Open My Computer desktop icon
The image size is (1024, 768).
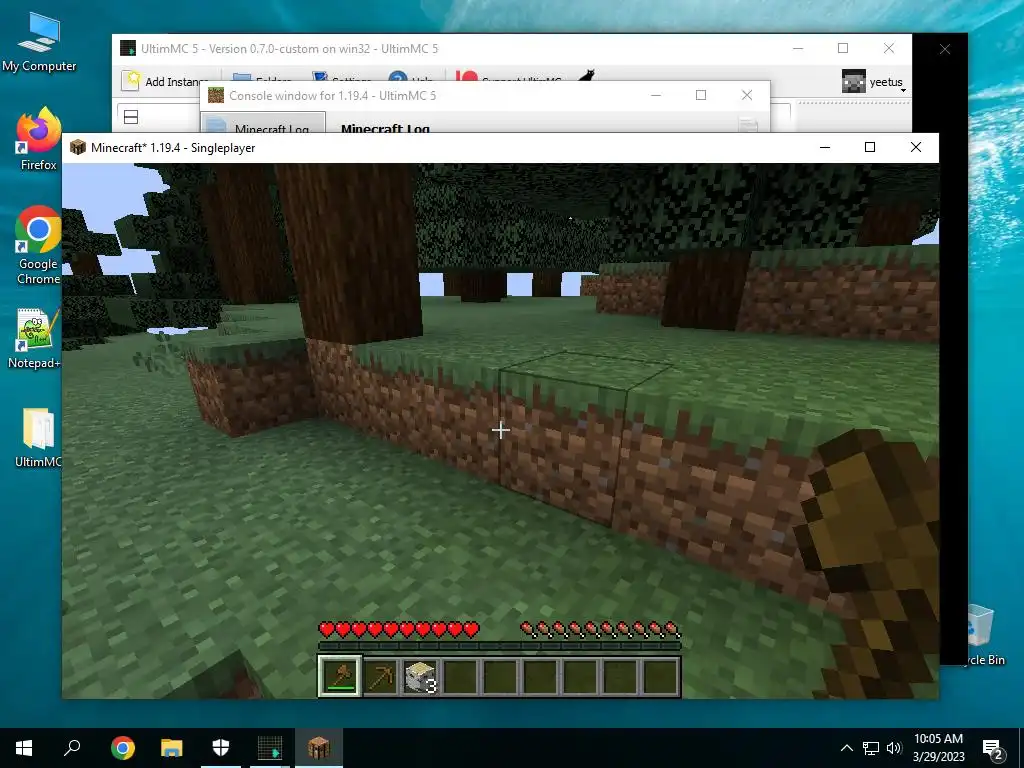pyautogui.click(x=39, y=42)
